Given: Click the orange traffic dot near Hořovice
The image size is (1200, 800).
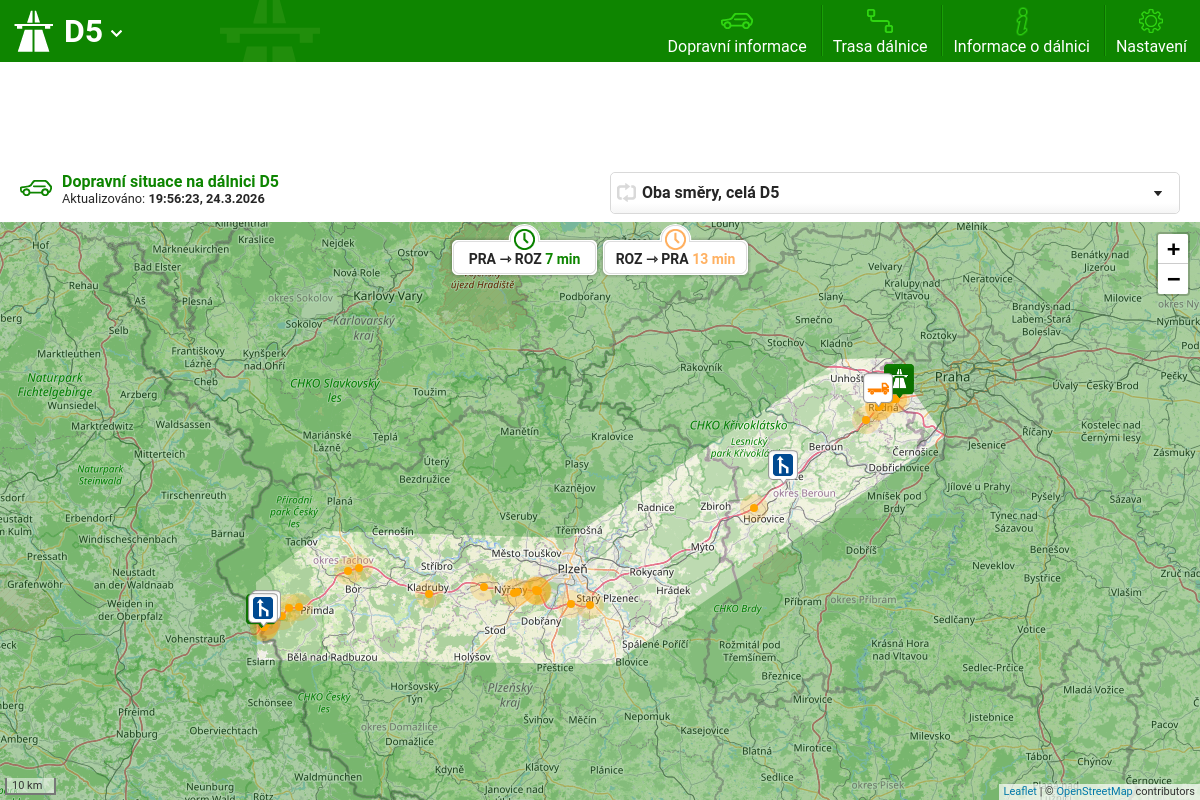Looking at the screenshot, I should (x=753, y=508).
